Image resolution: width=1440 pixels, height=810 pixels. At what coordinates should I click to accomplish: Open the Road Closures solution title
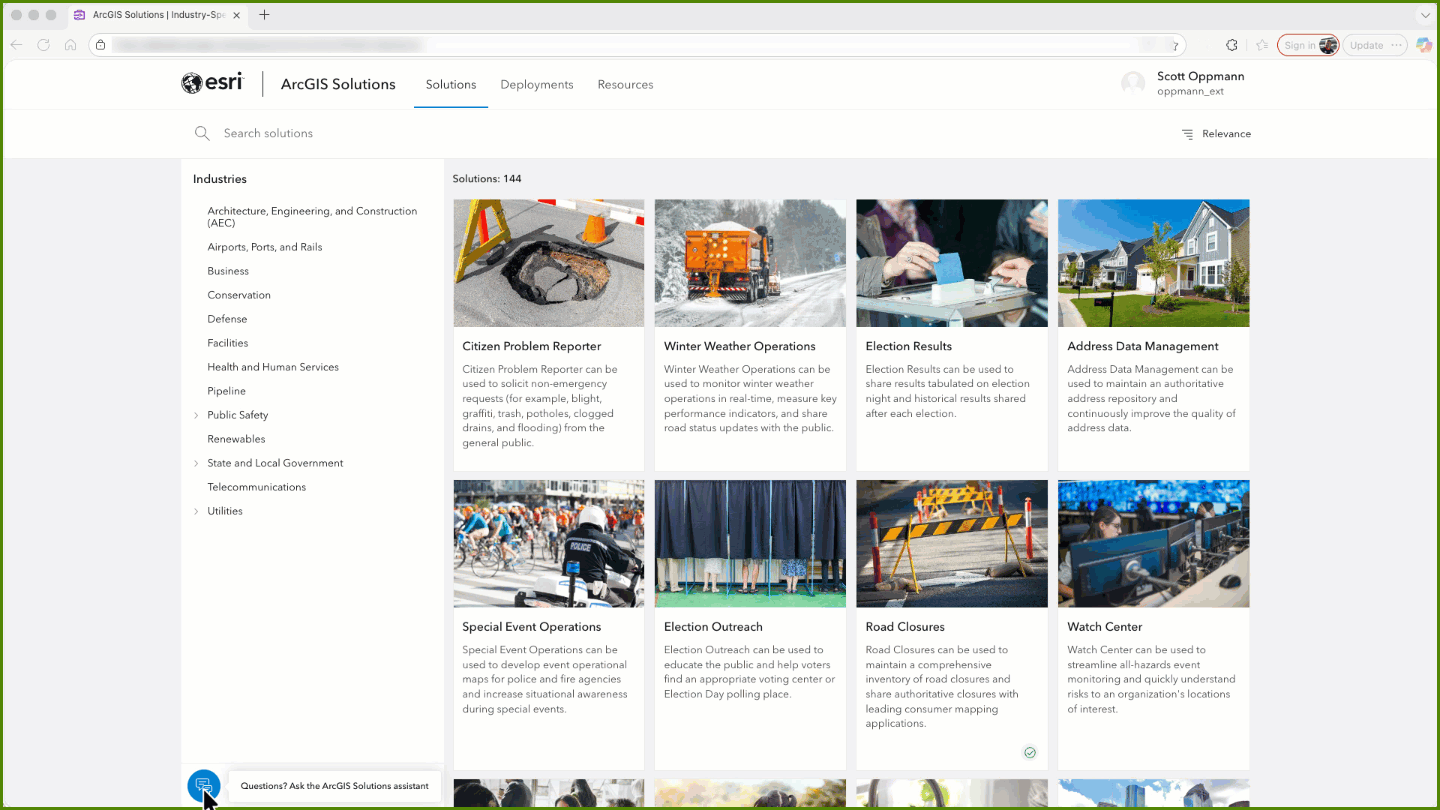tap(905, 627)
